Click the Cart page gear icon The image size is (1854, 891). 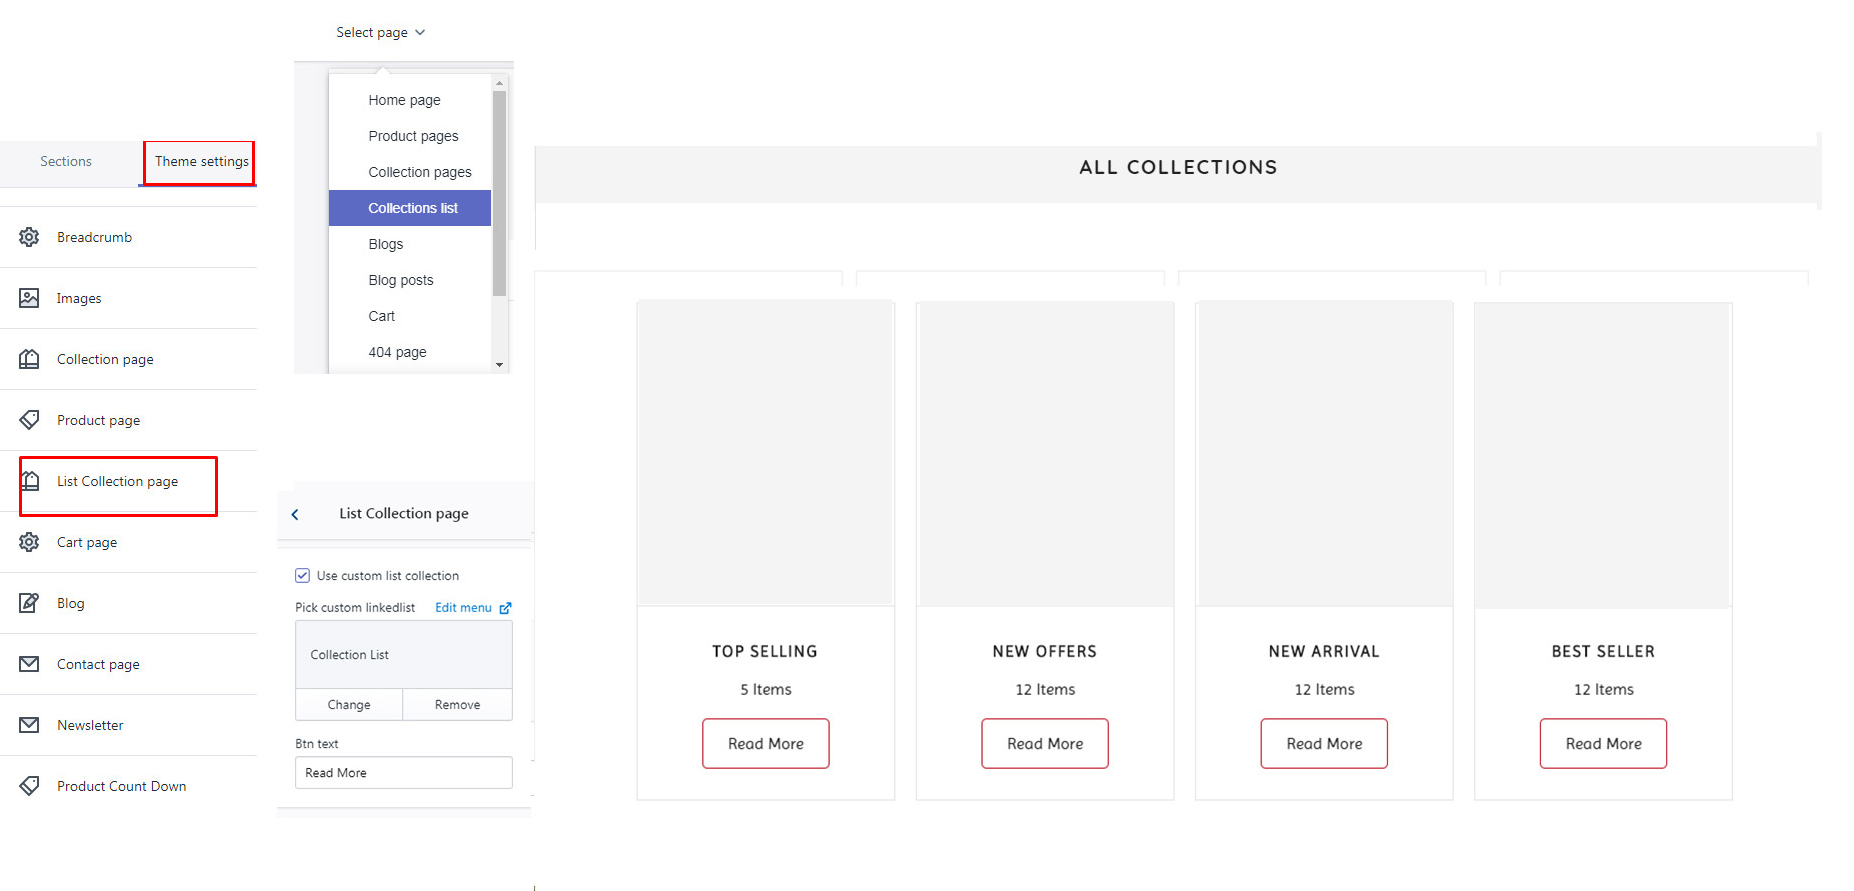point(29,542)
